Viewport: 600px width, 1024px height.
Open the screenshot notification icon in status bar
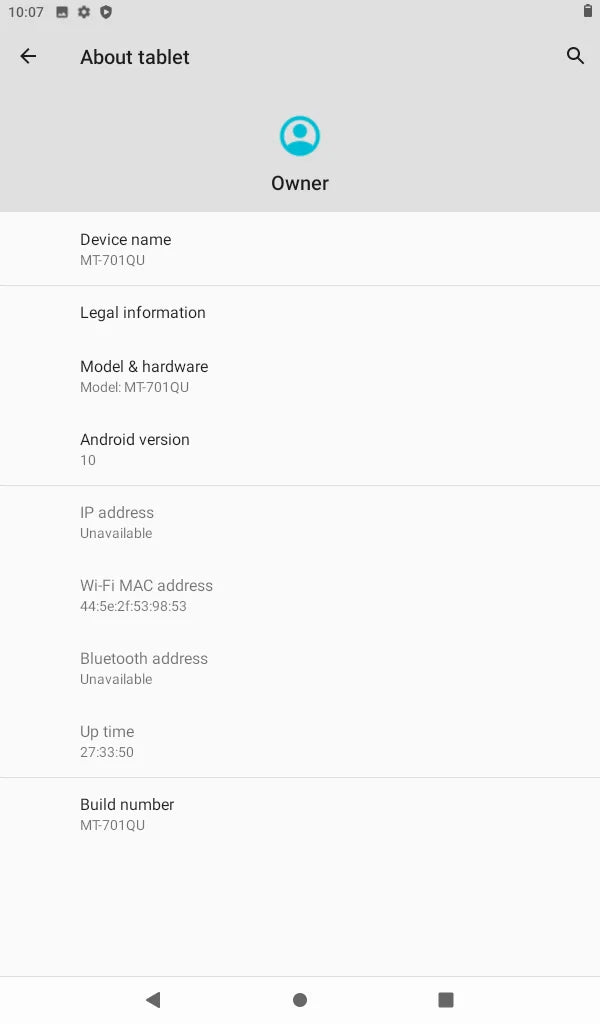click(x=64, y=13)
